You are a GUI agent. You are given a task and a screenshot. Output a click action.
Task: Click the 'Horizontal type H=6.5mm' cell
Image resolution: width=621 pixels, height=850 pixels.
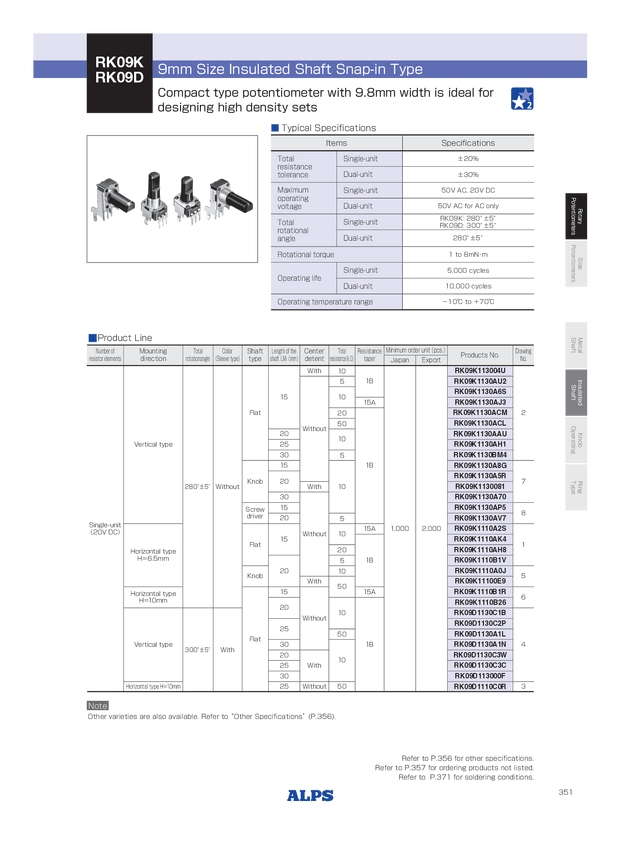click(x=153, y=555)
